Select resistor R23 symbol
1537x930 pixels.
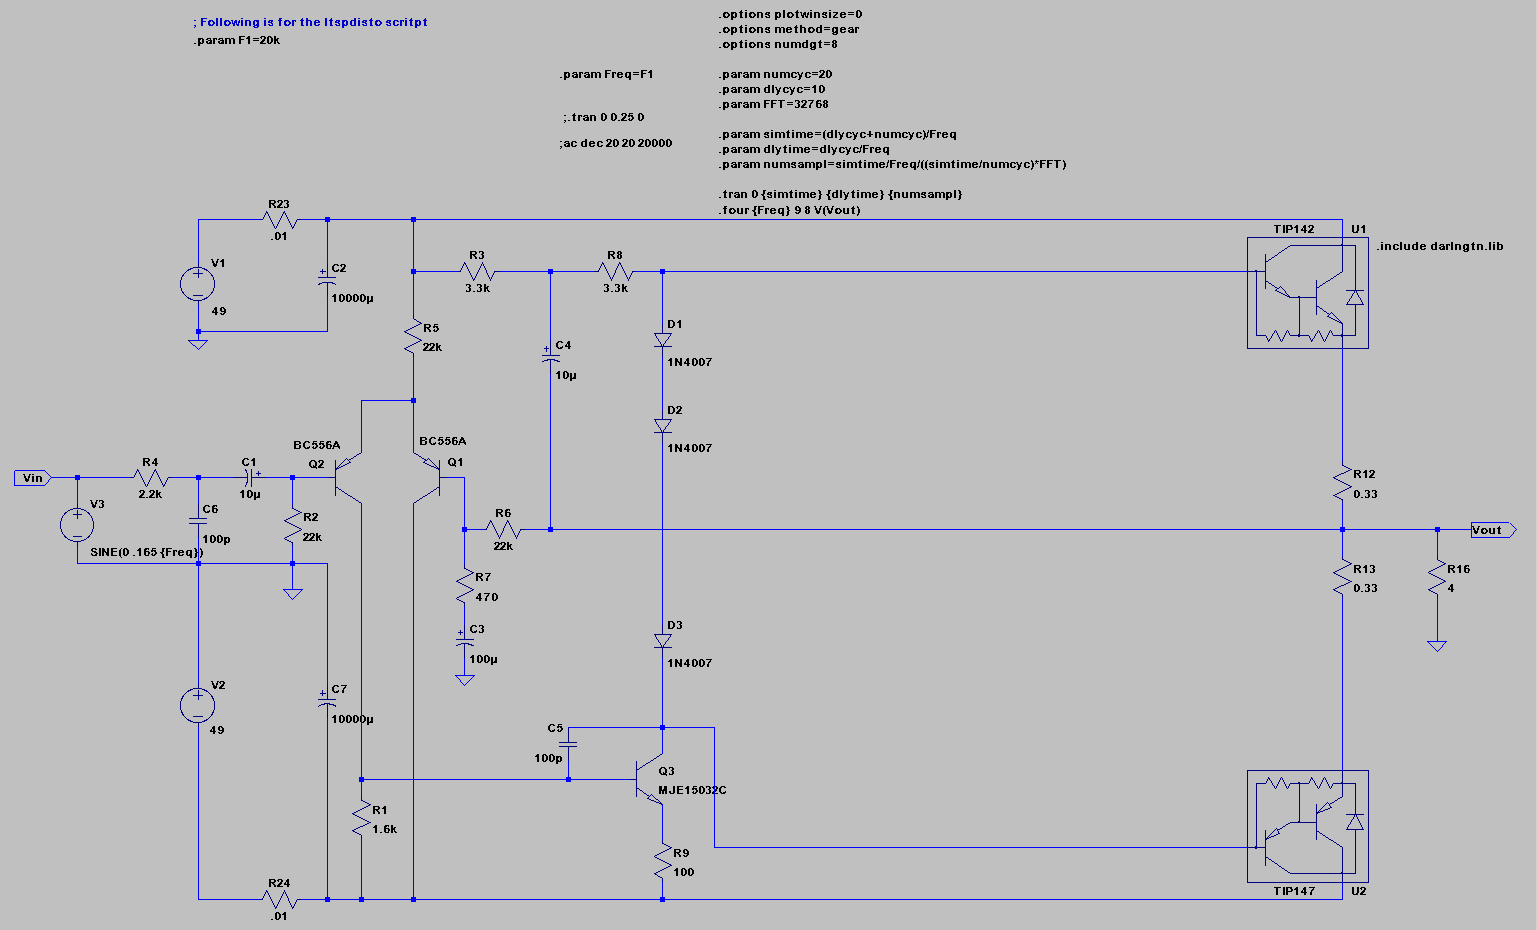[278, 219]
